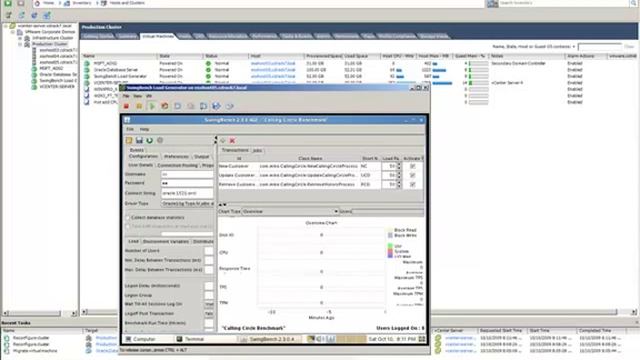Click the green refresh icon in SwingBench toolbar
The width and height of the screenshot is (640, 360).
click(x=149, y=140)
